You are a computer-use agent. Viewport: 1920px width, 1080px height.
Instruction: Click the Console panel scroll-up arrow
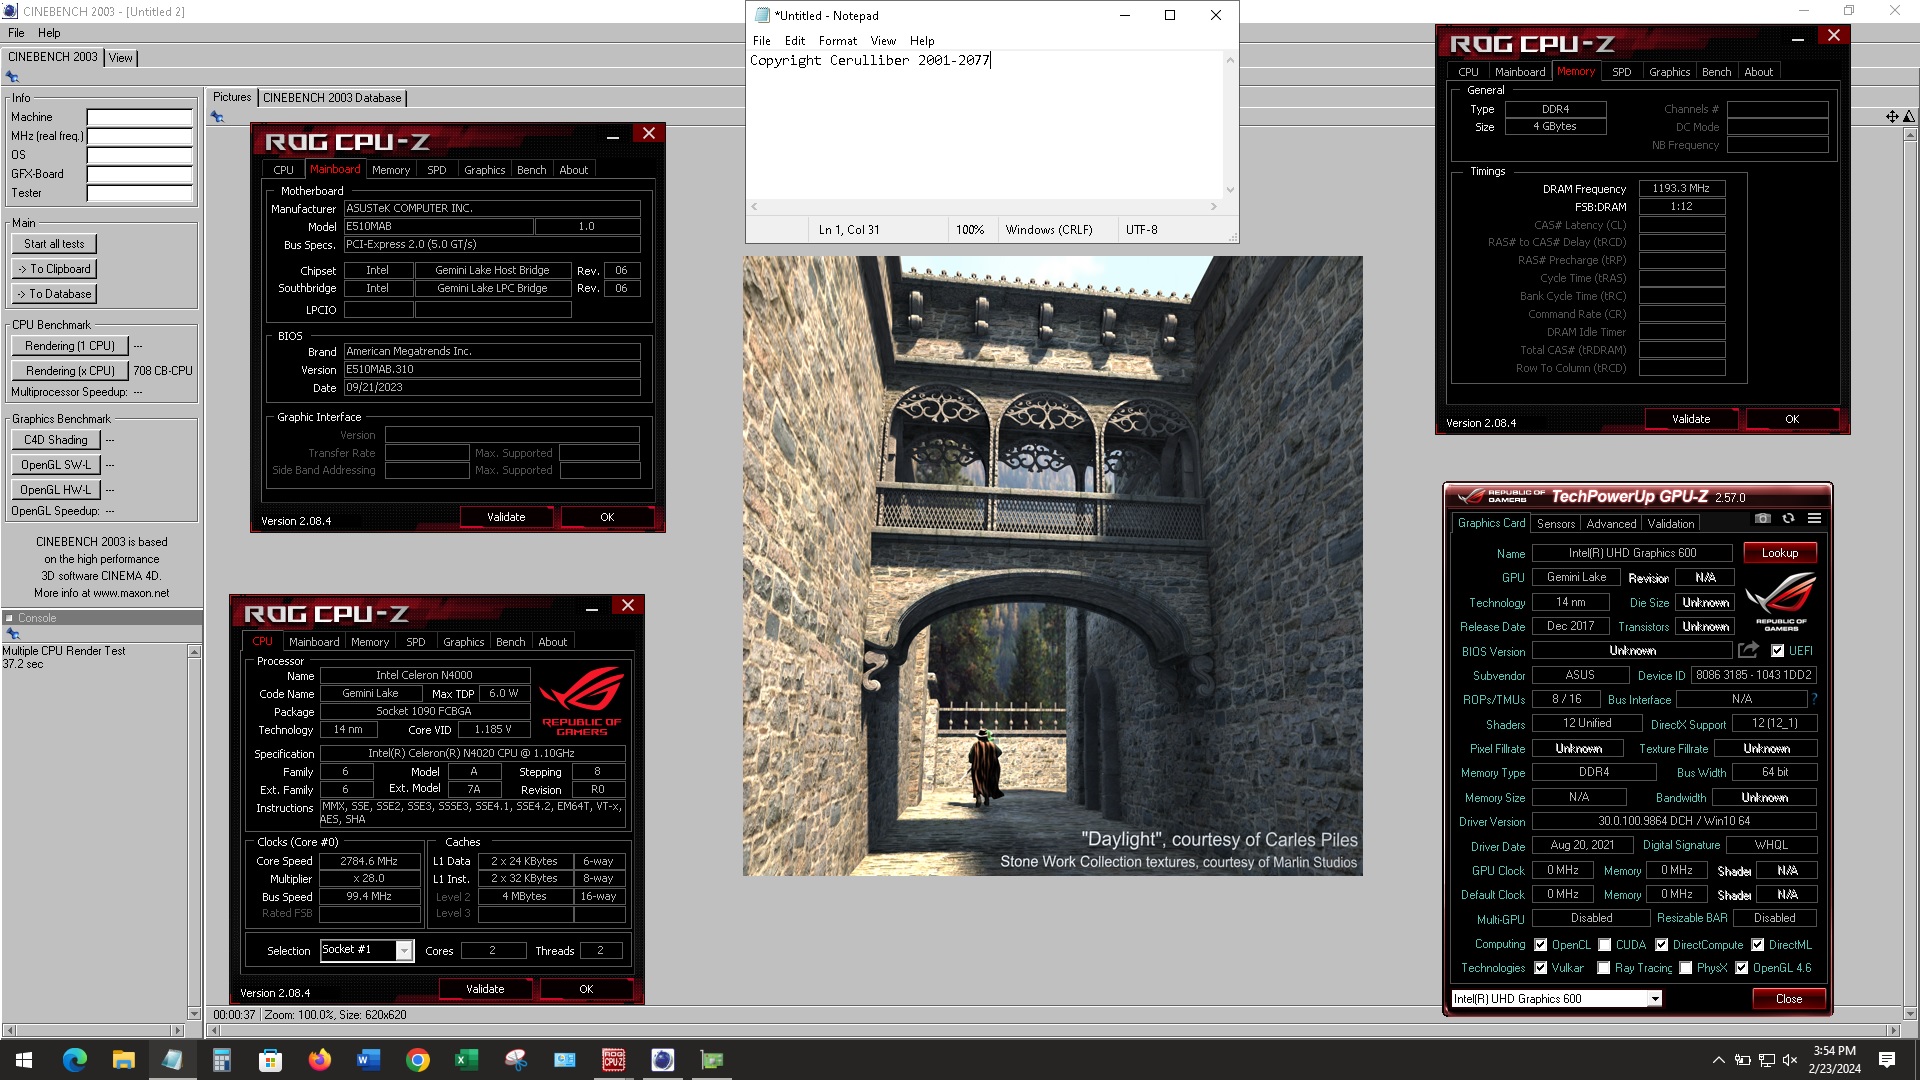(x=194, y=652)
